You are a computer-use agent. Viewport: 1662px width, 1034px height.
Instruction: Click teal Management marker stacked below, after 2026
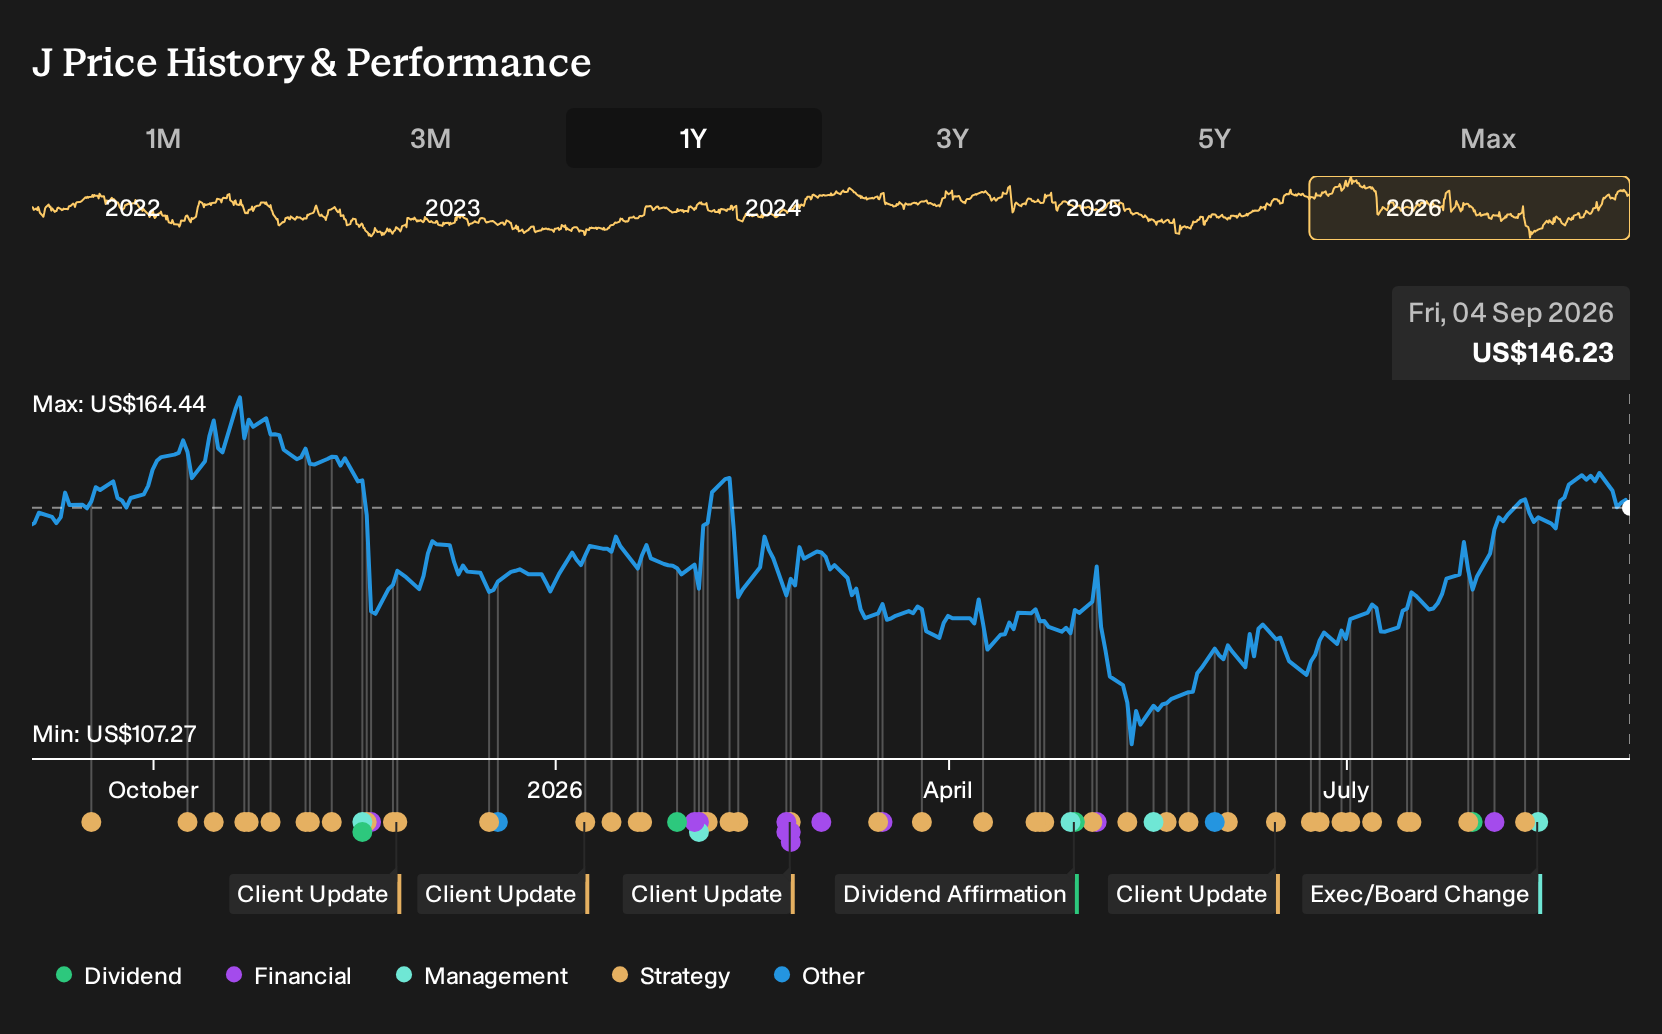point(699,832)
